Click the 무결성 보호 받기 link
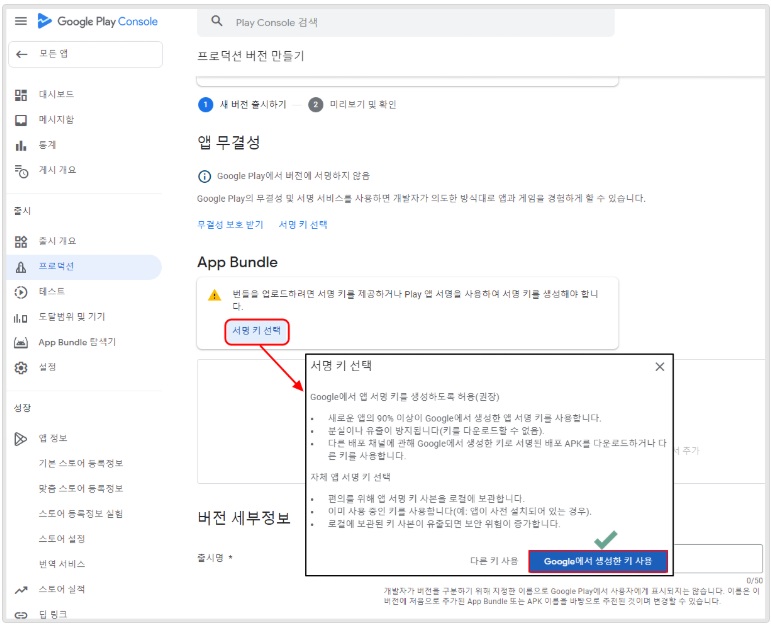The width and height of the screenshot is (771, 624). (x=230, y=225)
